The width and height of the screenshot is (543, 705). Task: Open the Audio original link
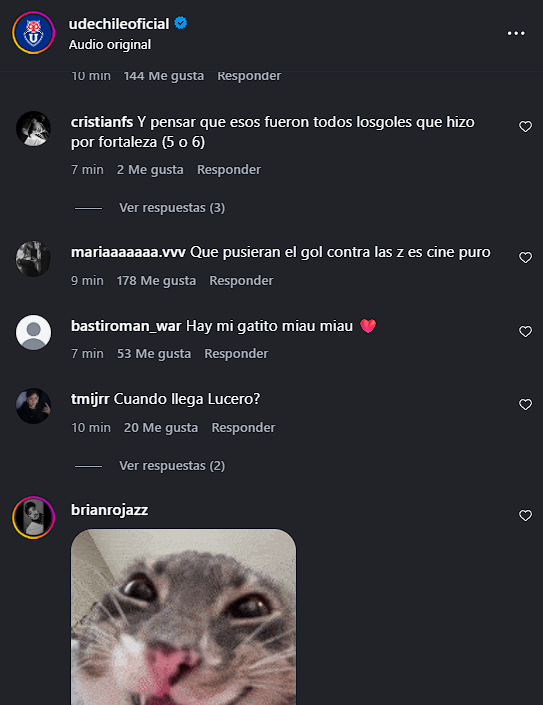pos(110,45)
